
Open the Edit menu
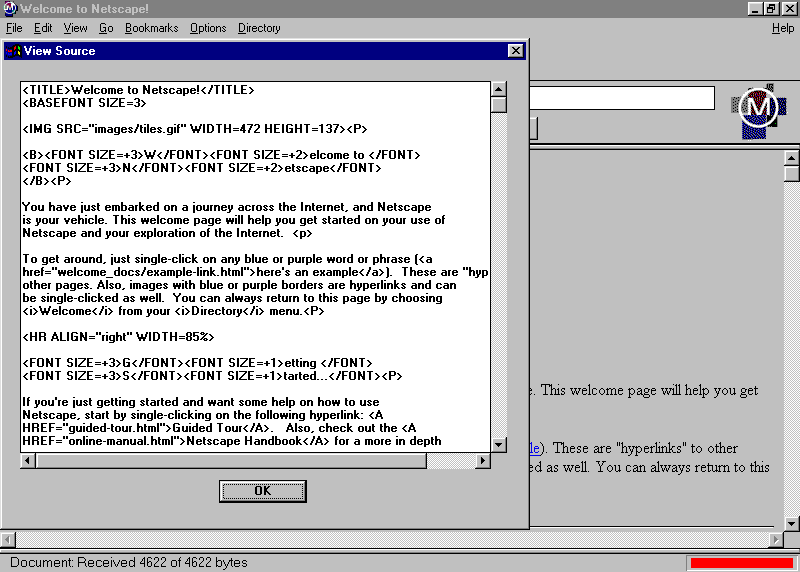(43, 28)
